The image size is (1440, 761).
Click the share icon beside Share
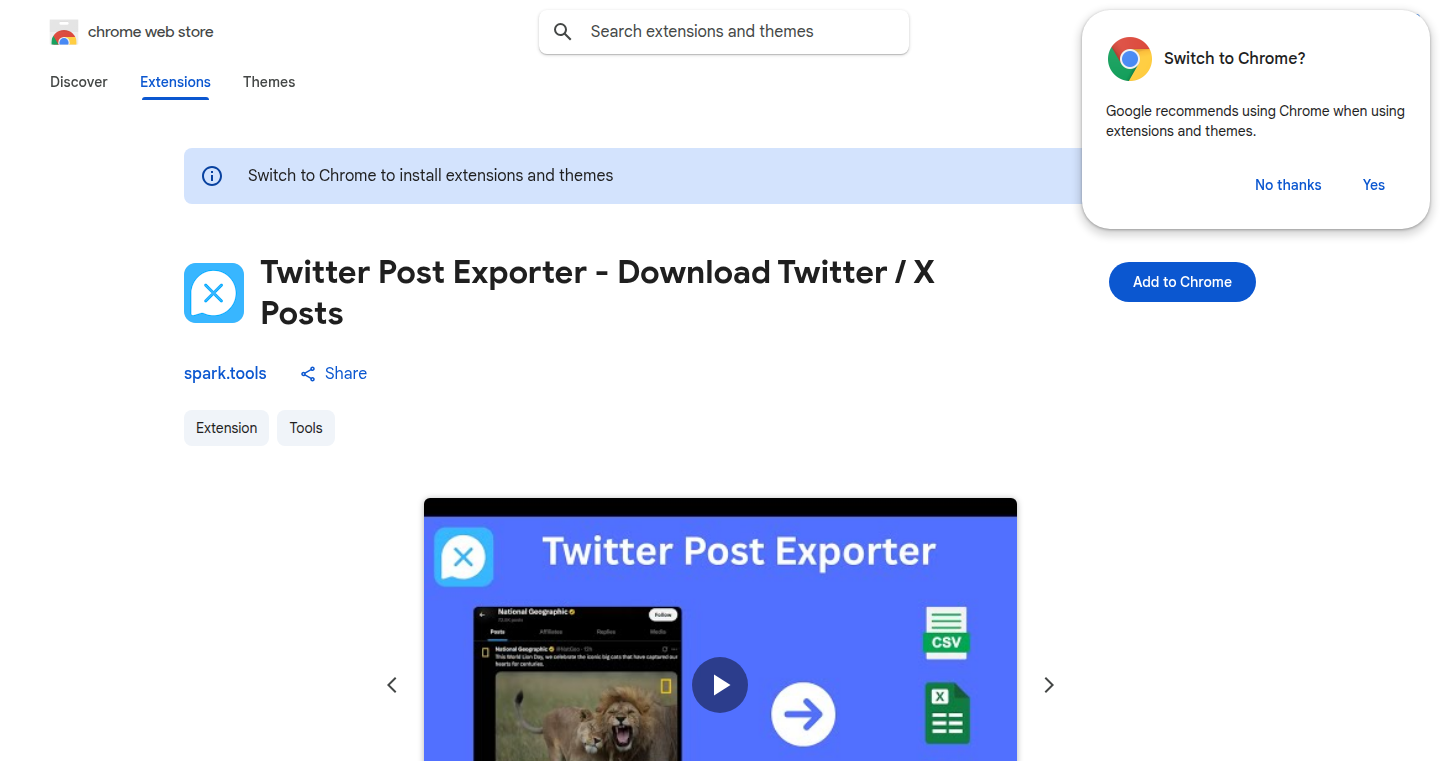(x=308, y=374)
